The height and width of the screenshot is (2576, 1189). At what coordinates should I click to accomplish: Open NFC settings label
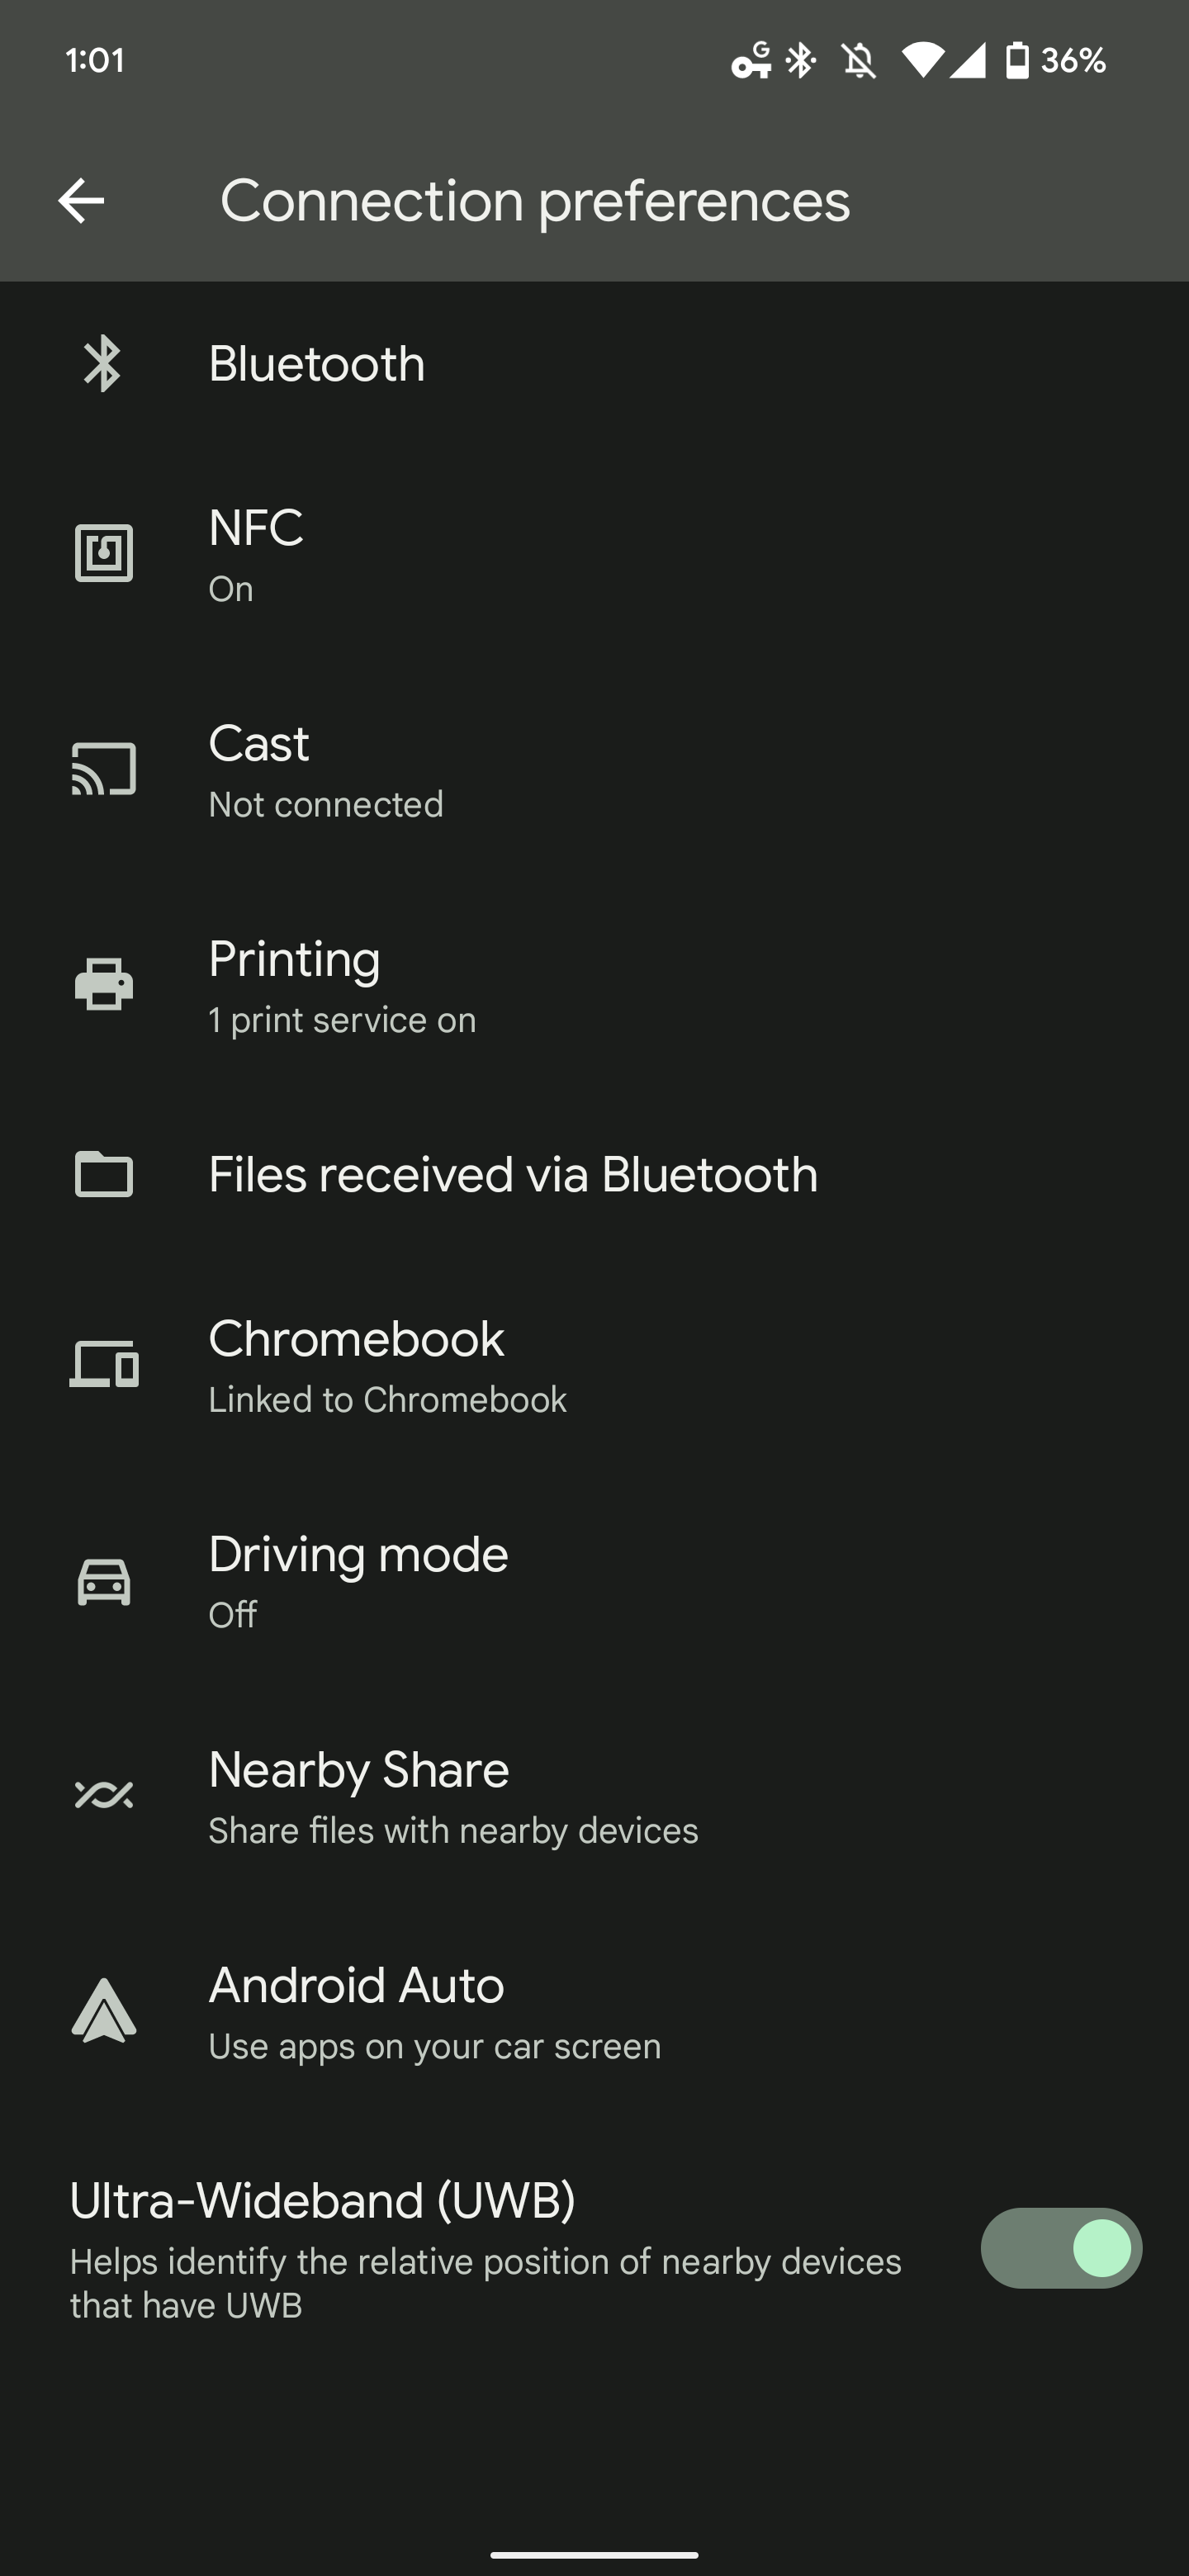256,528
